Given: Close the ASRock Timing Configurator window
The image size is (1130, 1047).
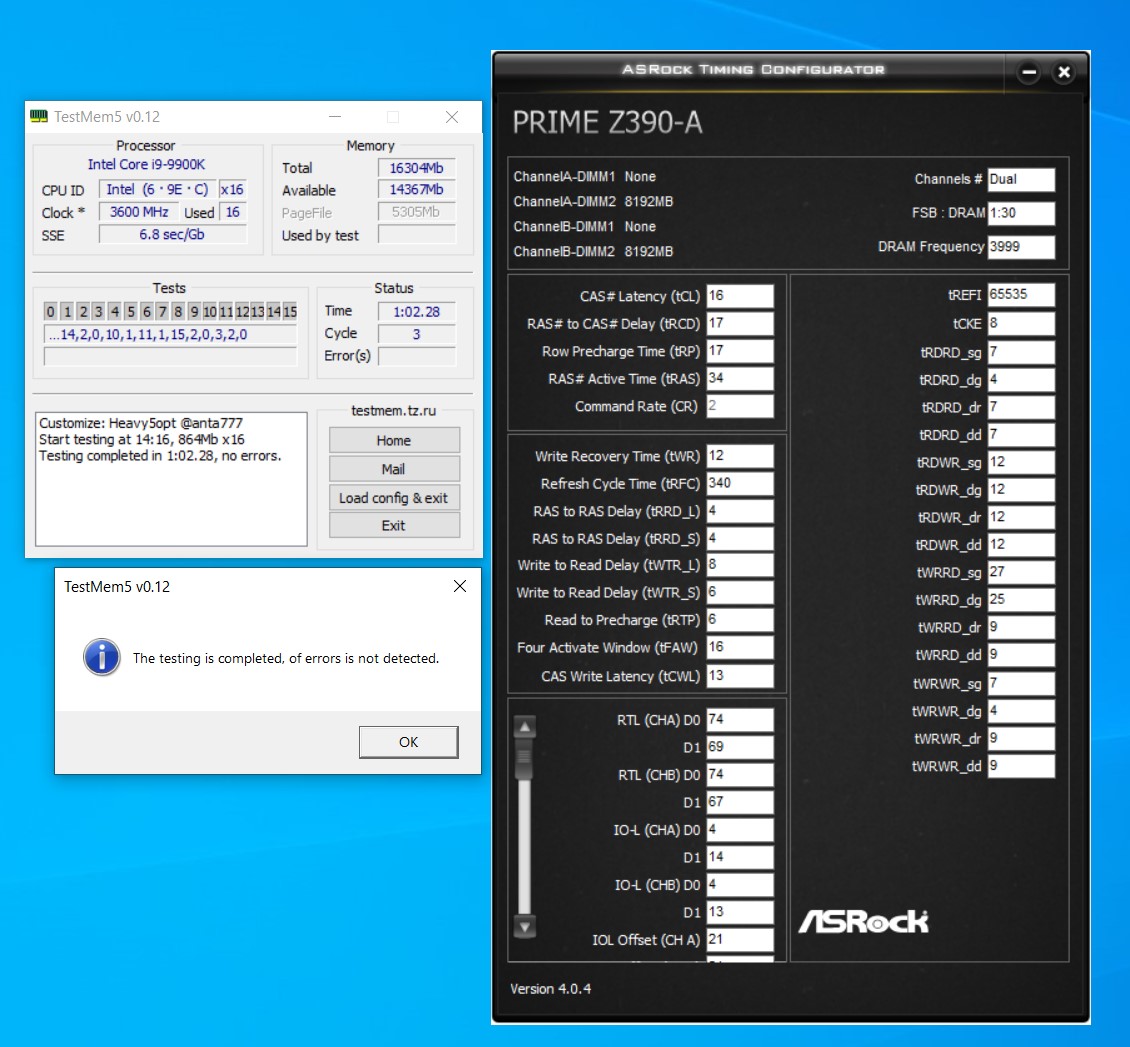Looking at the screenshot, I should point(1064,72).
